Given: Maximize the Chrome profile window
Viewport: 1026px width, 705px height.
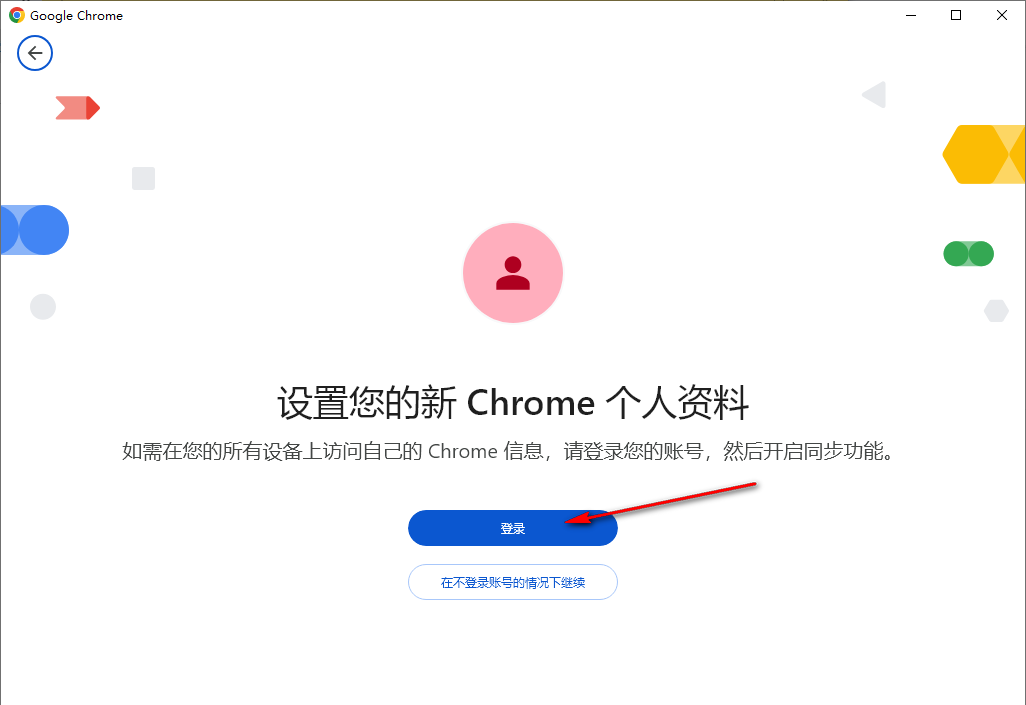Looking at the screenshot, I should click(956, 15).
